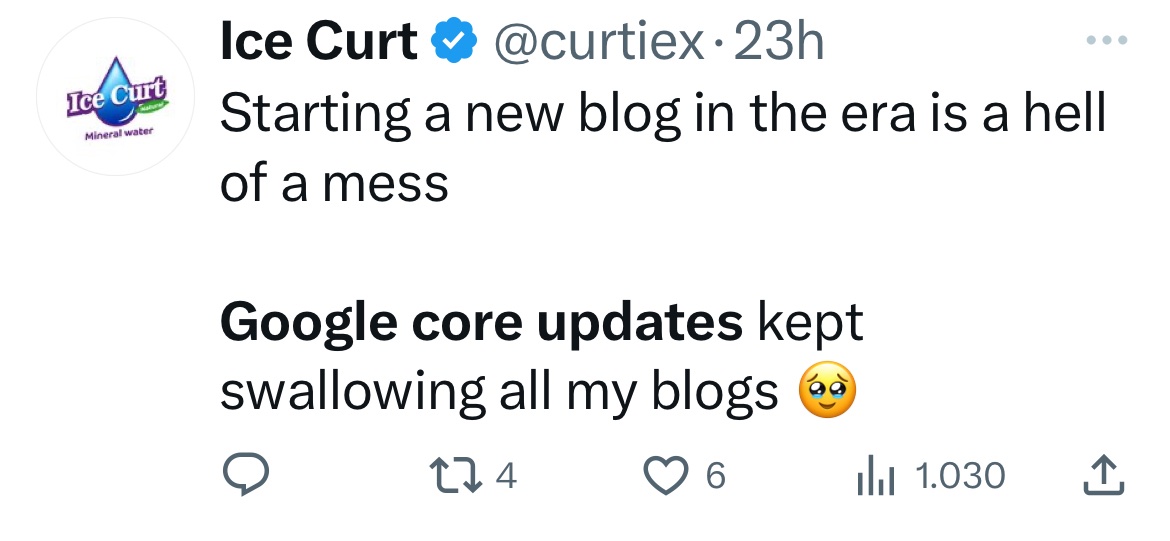This screenshot has height=541, width=1170.
Task: Click the reply speech bubble icon
Action: click(243, 475)
